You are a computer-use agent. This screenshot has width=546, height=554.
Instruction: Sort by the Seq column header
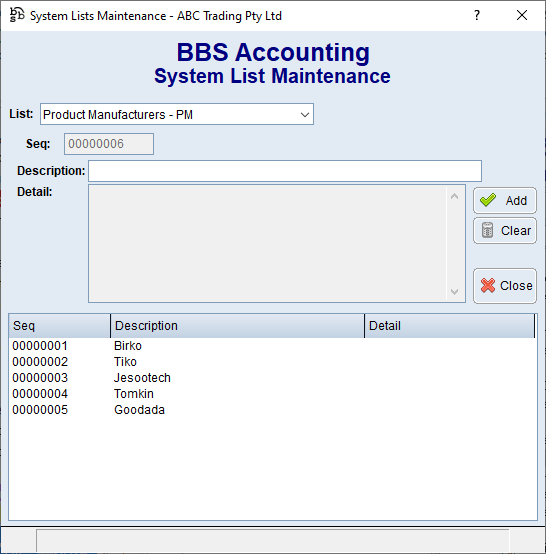pyautogui.click(x=59, y=326)
